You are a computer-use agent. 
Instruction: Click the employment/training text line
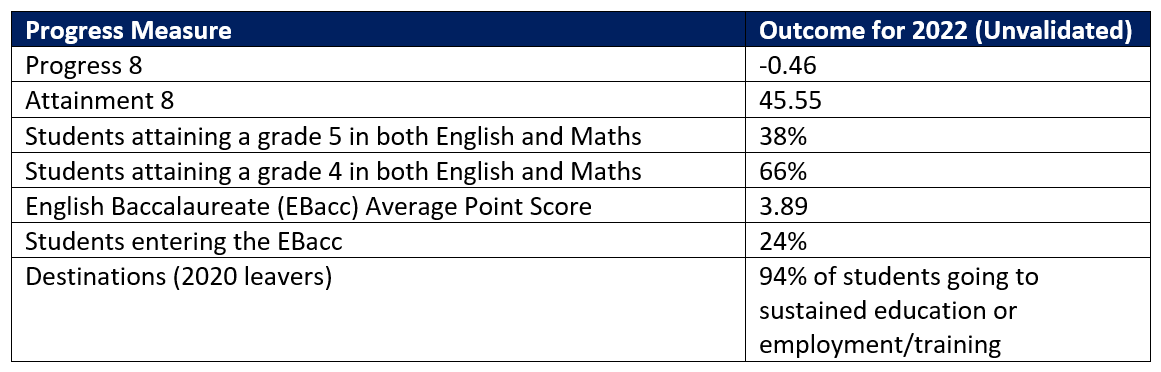coord(880,345)
